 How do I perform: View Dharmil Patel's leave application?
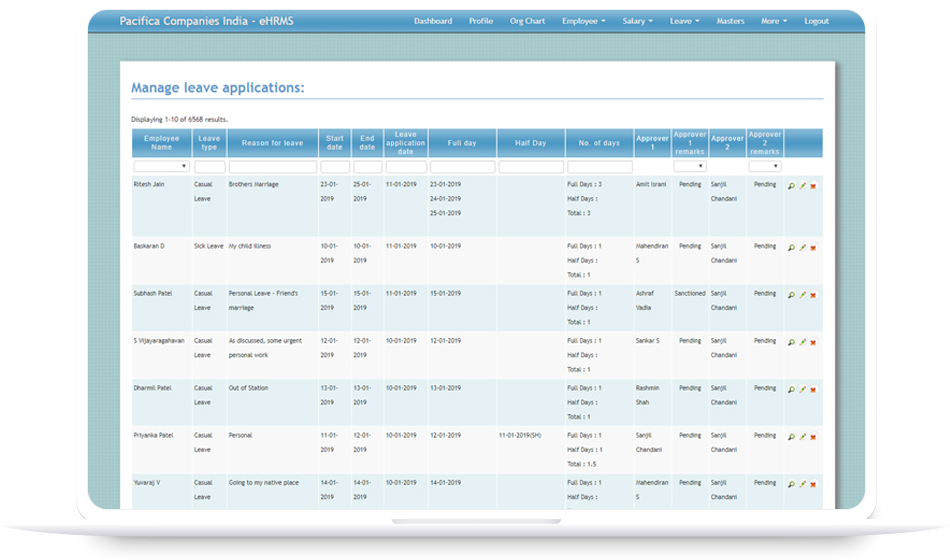click(791, 390)
